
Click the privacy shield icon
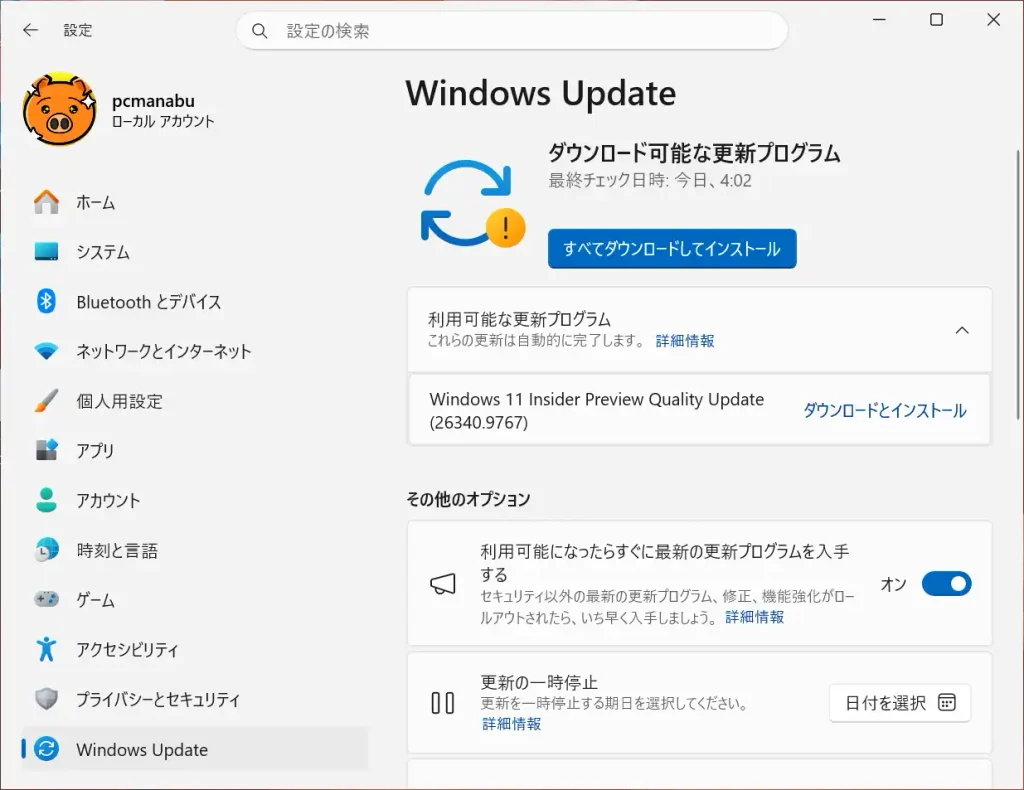tap(46, 699)
